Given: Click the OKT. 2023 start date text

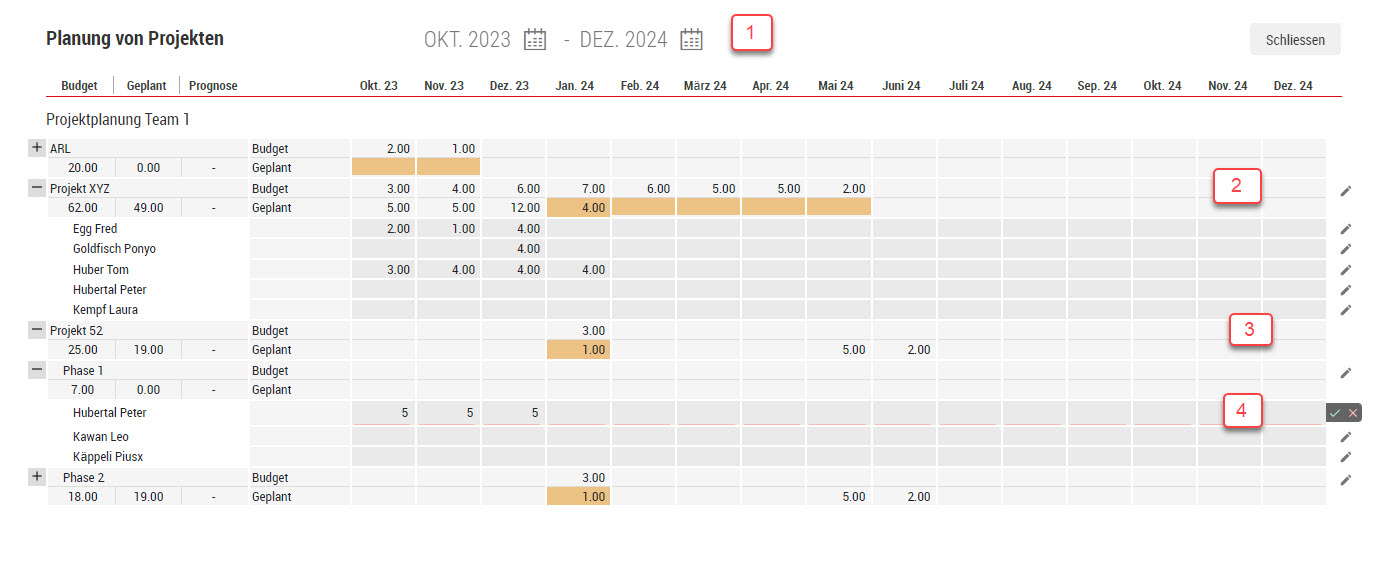Looking at the screenshot, I should [x=467, y=40].
